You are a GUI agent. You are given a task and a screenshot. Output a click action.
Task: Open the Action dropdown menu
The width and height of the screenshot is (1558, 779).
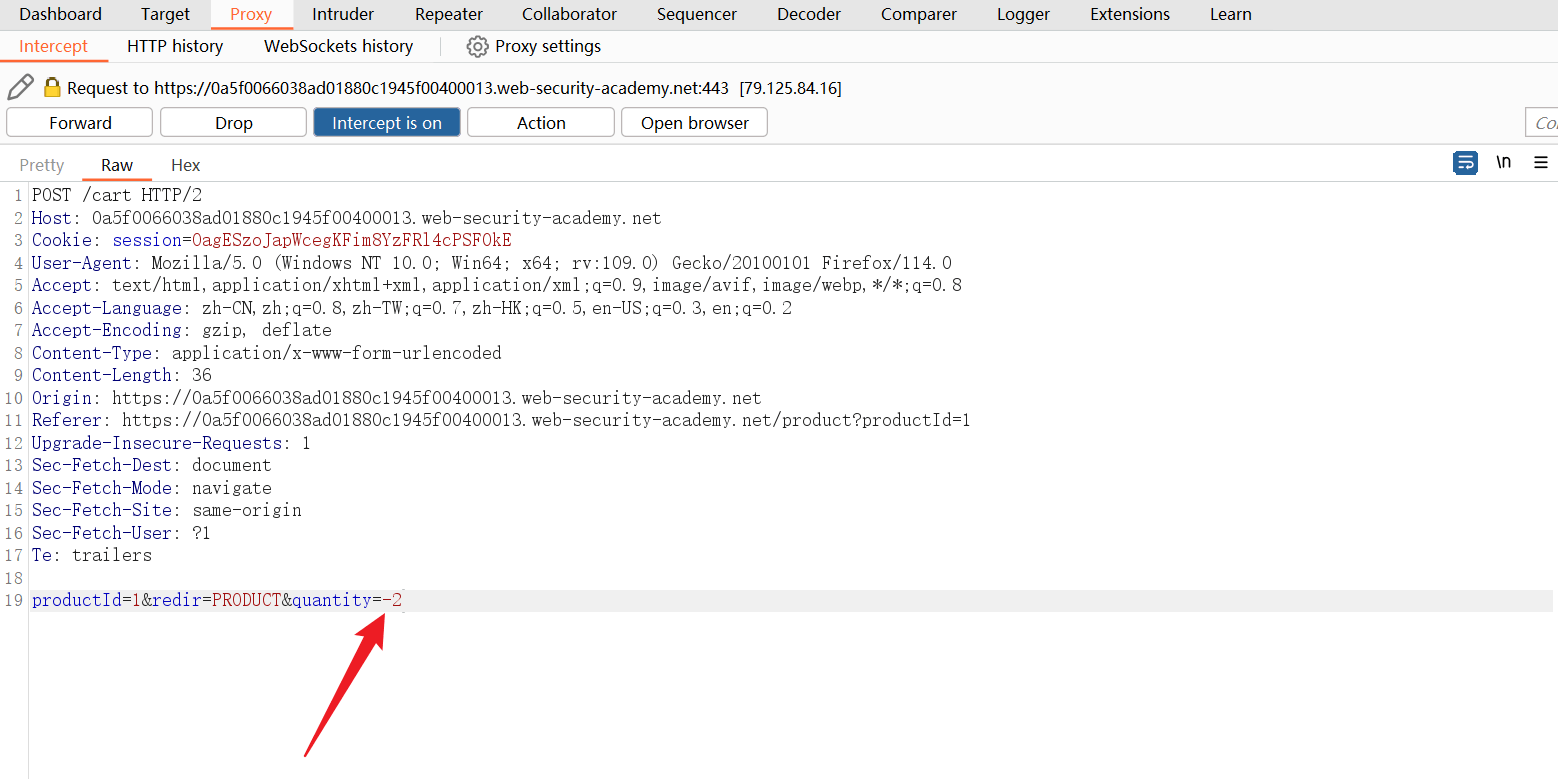coord(541,123)
